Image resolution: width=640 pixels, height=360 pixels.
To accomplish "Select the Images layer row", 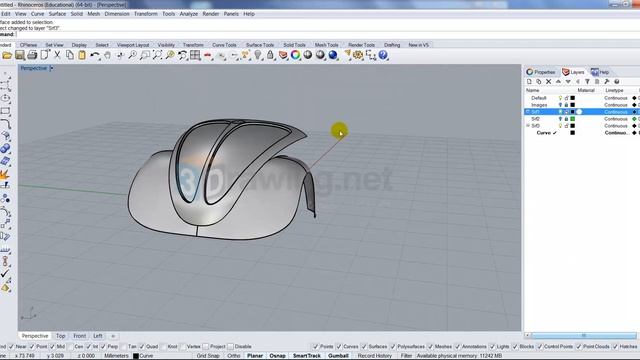I will 582,105.
